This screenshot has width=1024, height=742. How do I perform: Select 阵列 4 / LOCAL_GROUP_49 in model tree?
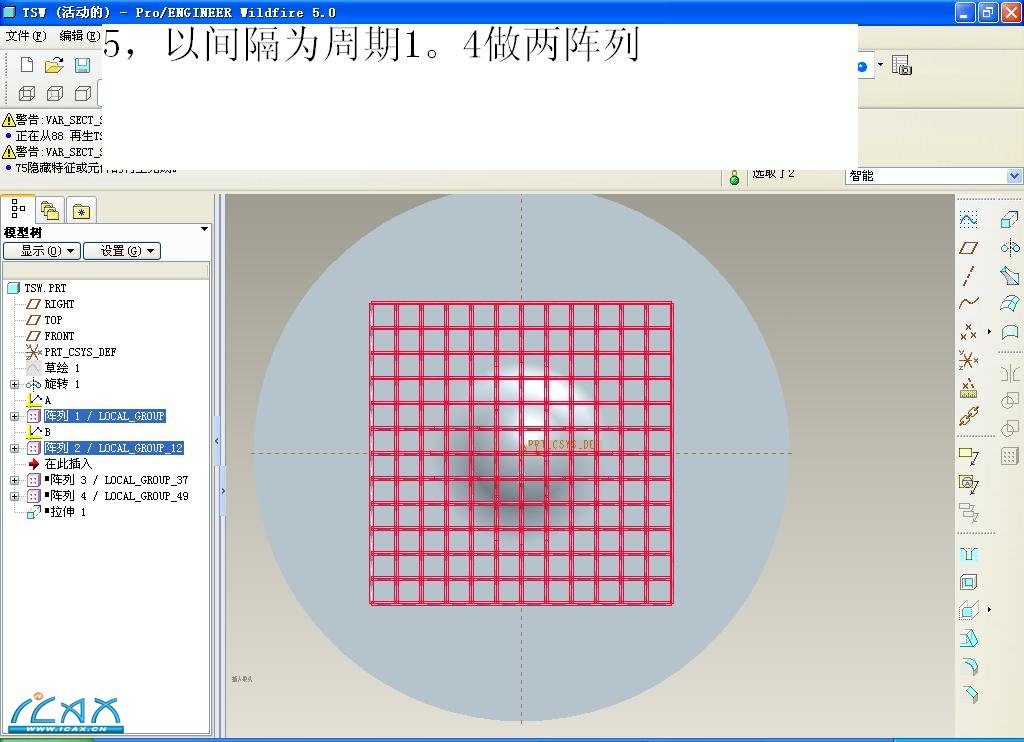(118, 496)
